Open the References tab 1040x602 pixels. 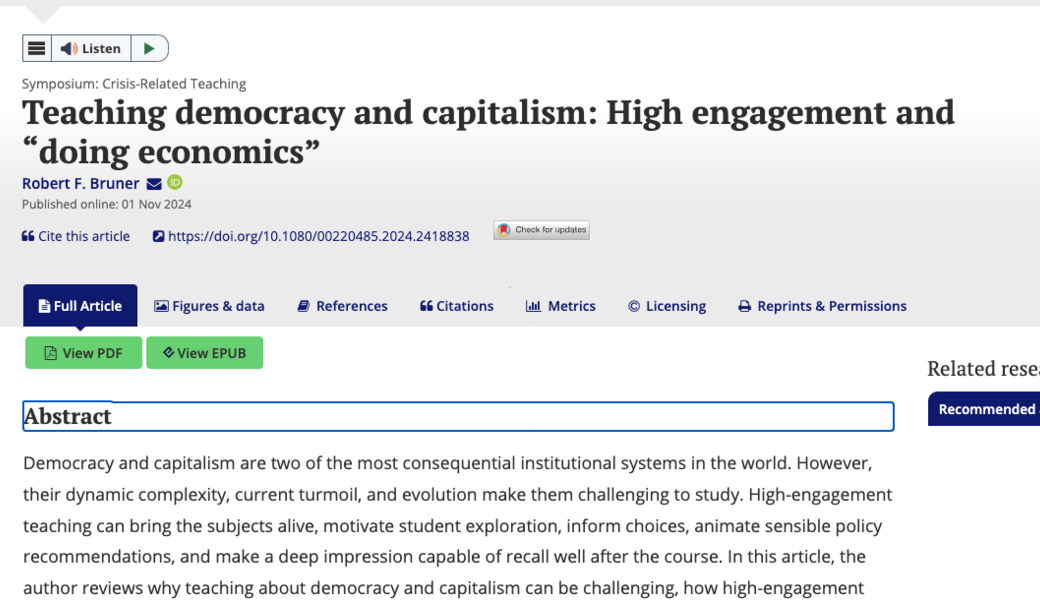coord(342,306)
